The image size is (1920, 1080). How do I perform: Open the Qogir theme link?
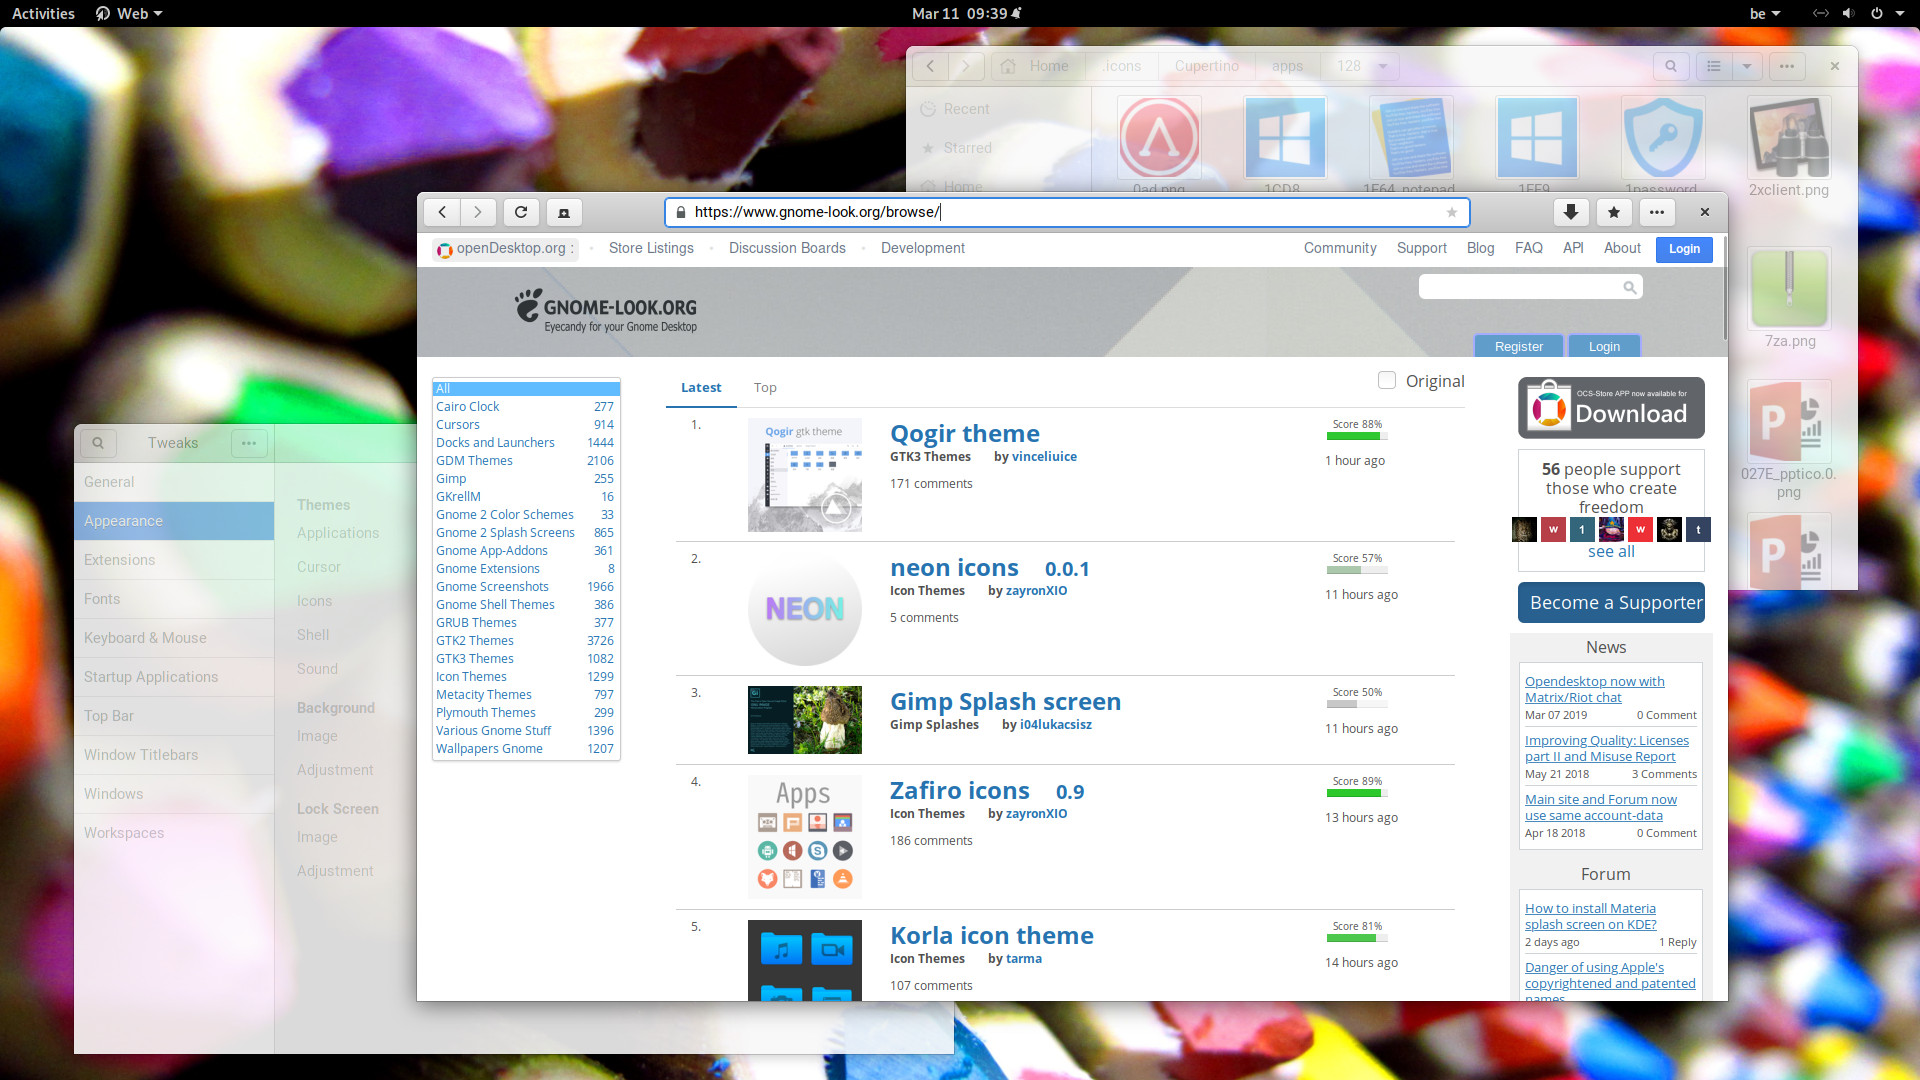(x=965, y=433)
